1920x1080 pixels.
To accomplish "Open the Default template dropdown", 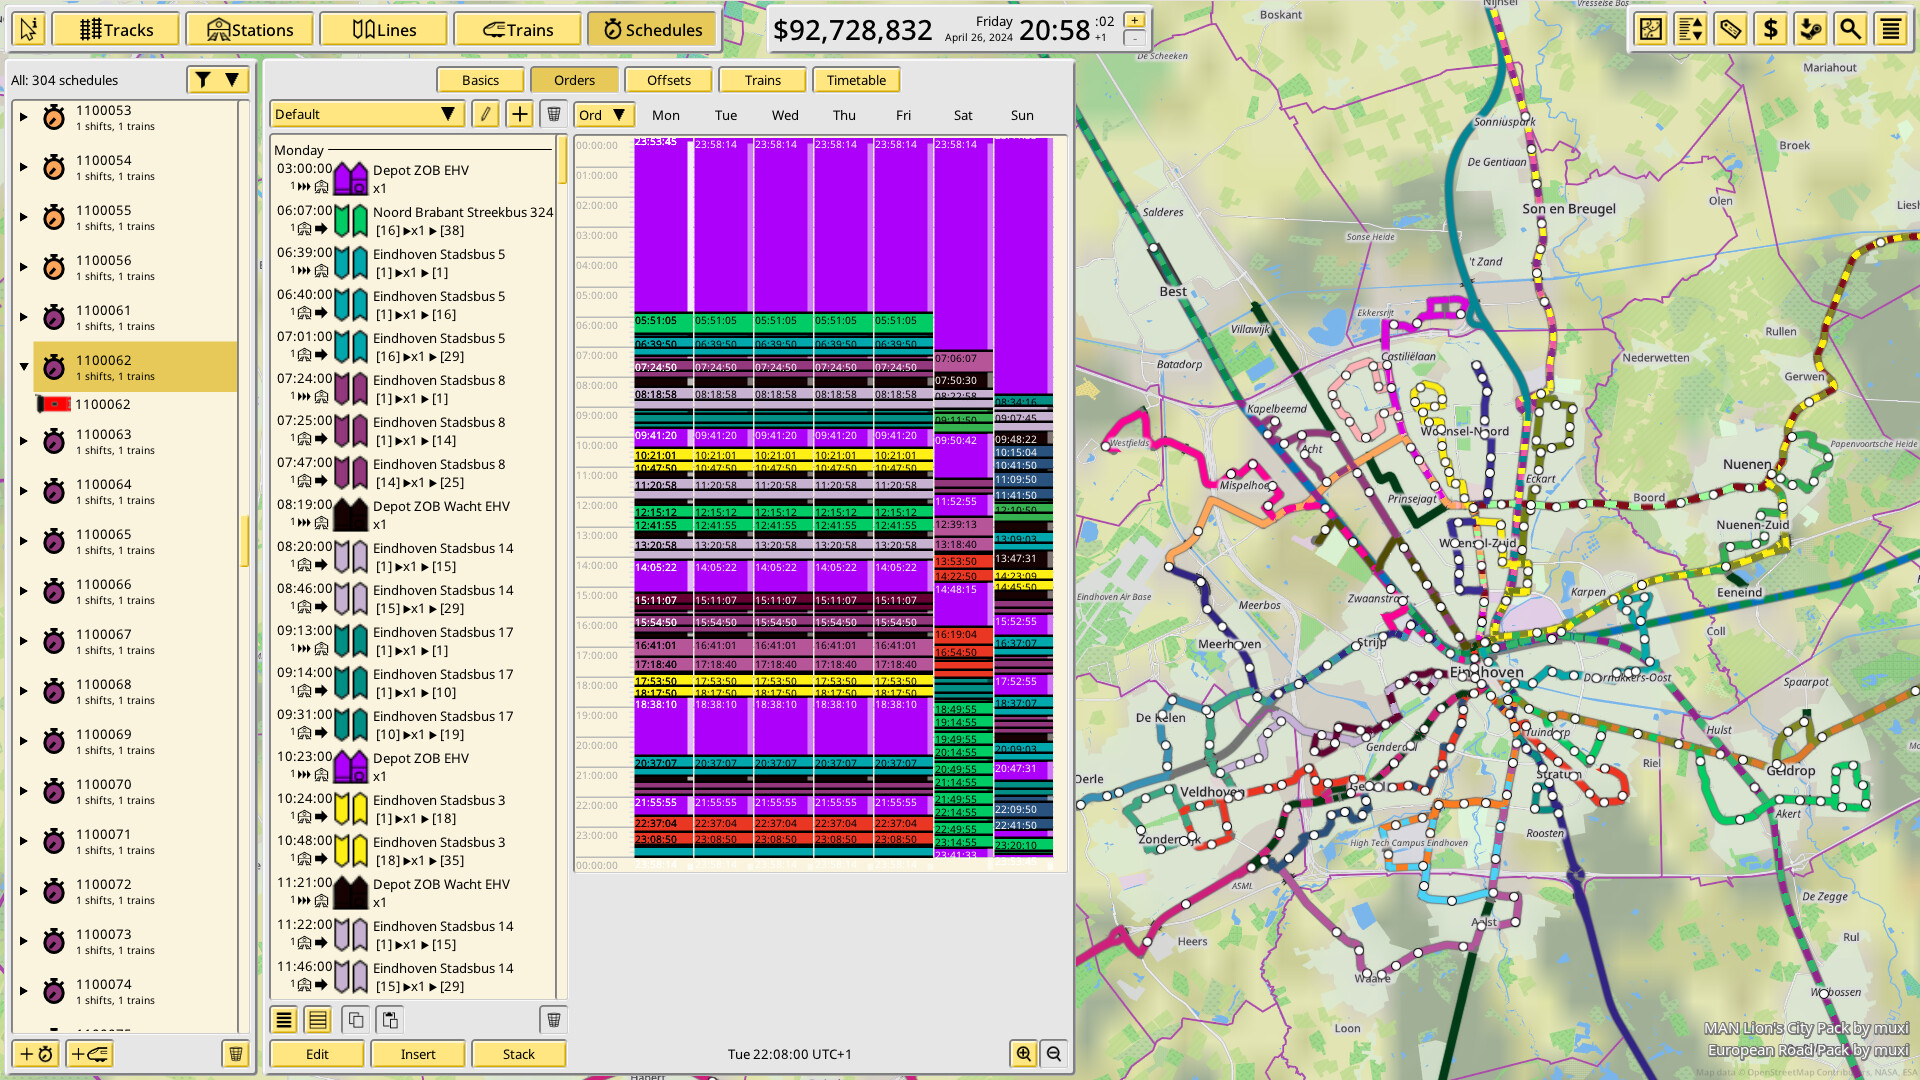I will tap(366, 114).
